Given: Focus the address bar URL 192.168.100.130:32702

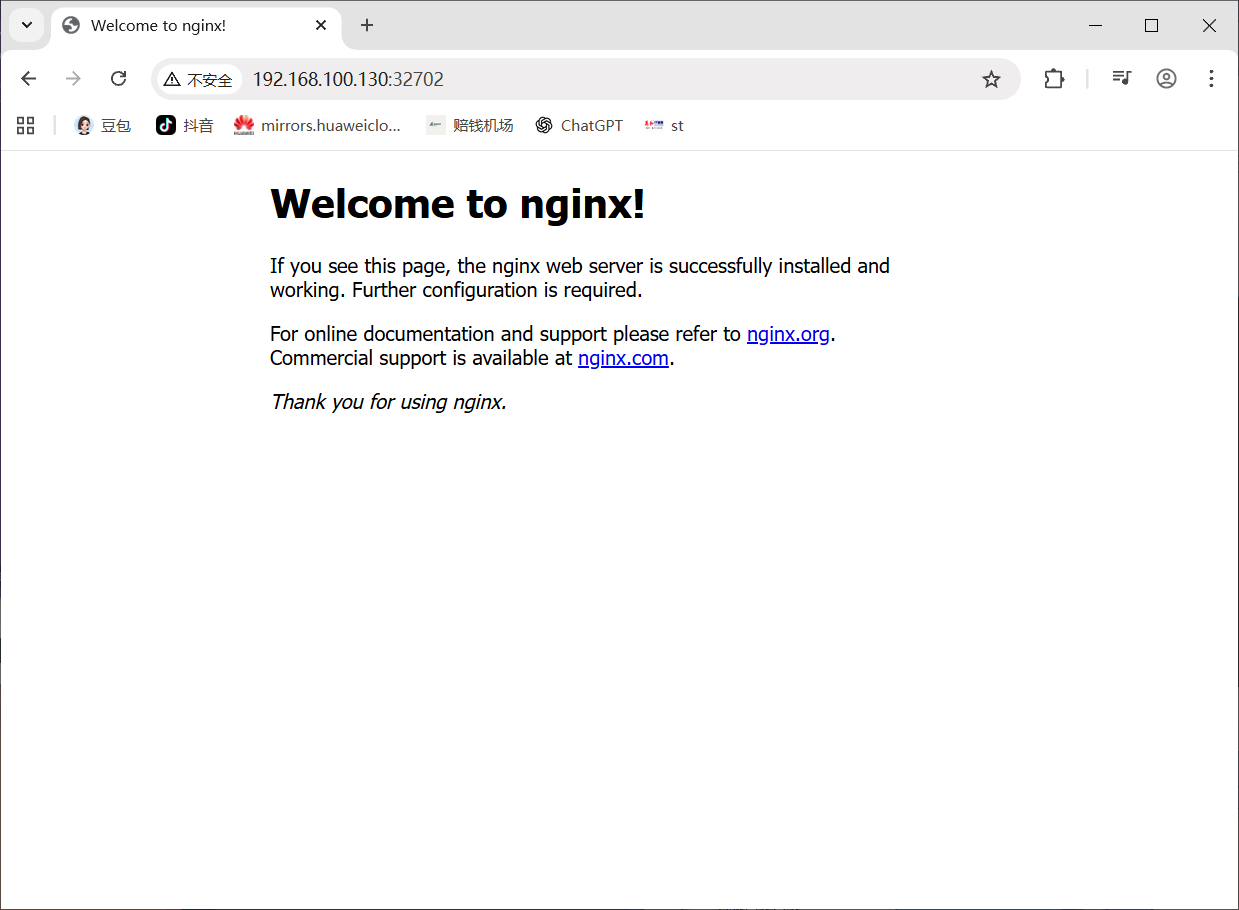Looking at the screenshot, I should pyautogui.click(x=348, y=79).
